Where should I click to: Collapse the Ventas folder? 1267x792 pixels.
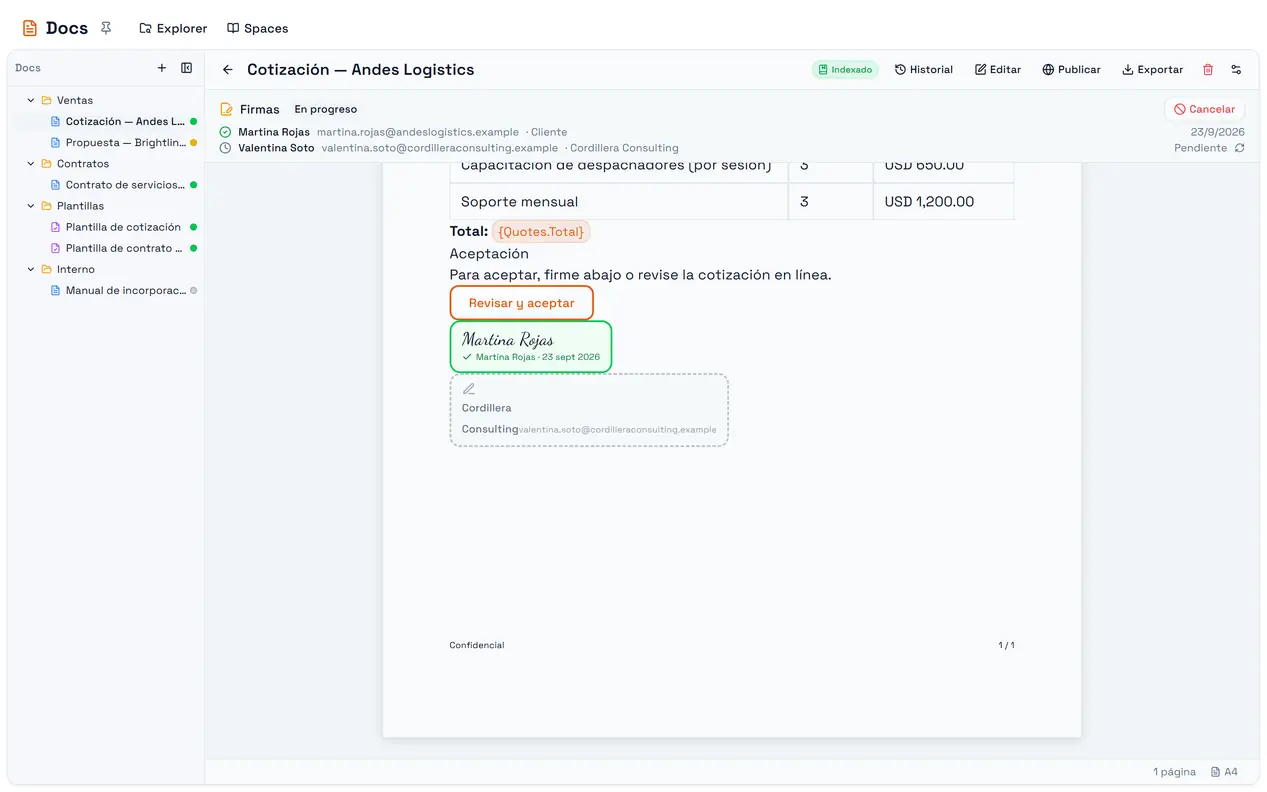pos(31,100)
